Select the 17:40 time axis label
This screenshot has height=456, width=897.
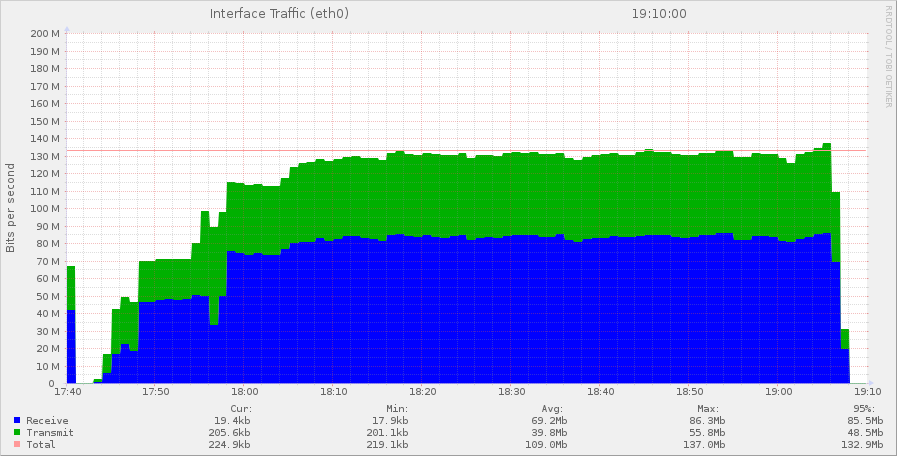[67, 392]
